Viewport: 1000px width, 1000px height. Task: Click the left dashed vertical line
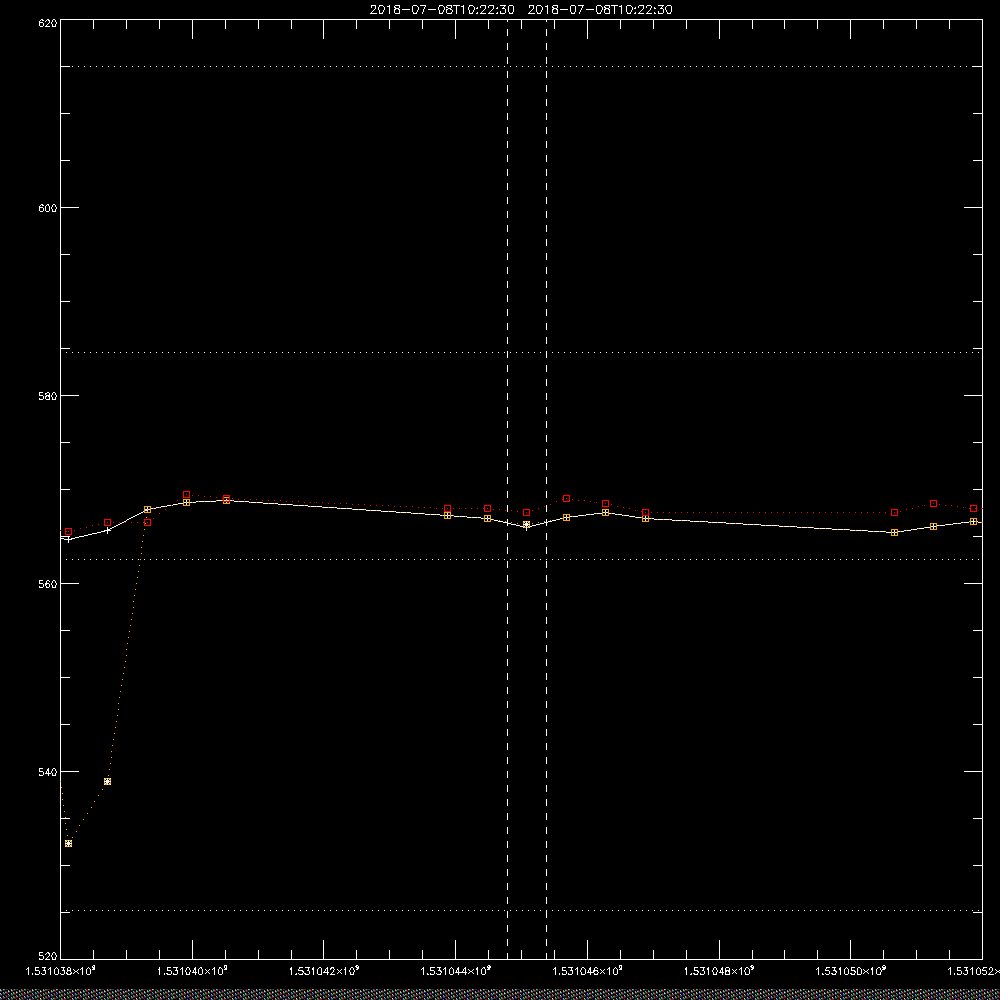[508, 488]
